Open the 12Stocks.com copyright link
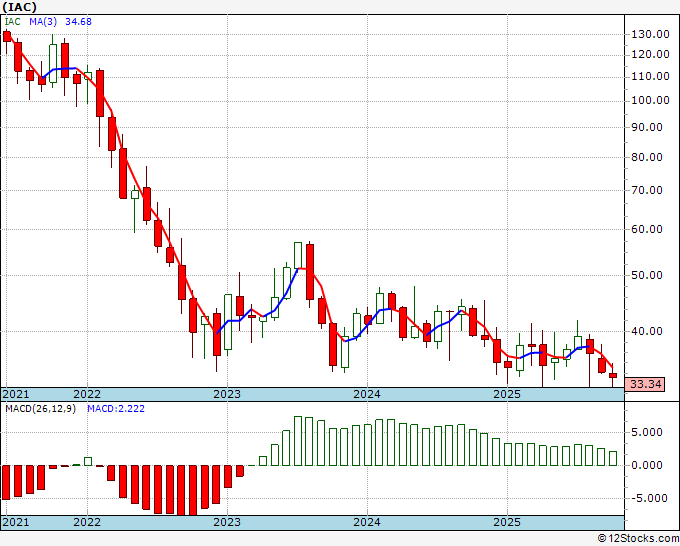This screenshot has width=680, height=546. click(638, 539)
